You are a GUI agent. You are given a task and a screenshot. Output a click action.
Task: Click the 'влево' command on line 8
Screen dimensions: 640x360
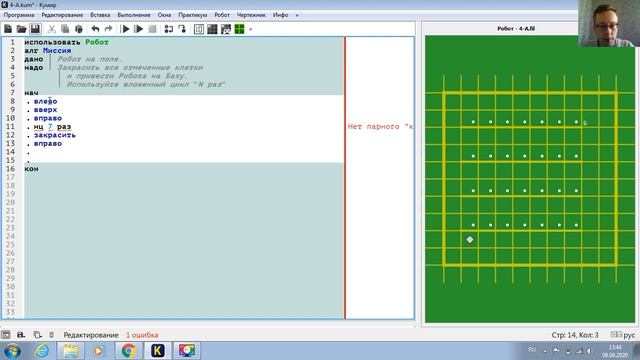(x=45, y=101)
